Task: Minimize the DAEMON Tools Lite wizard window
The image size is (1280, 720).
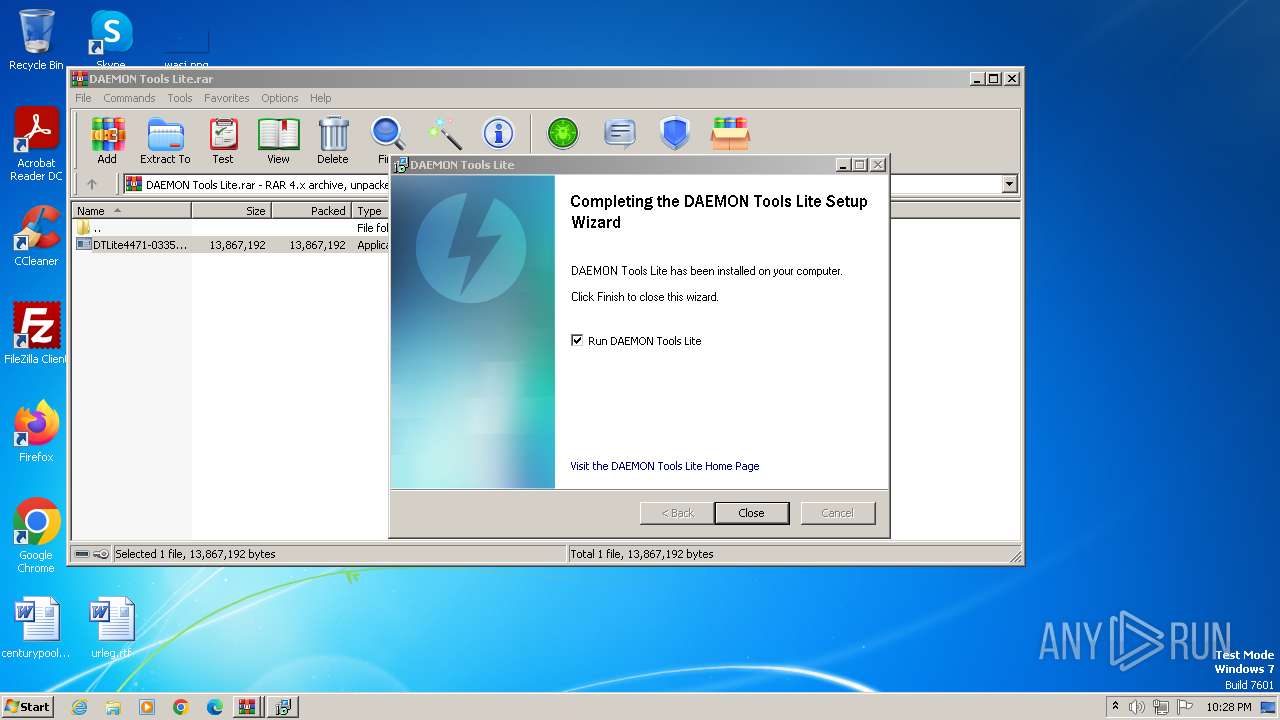Action: tap(842, 165)
